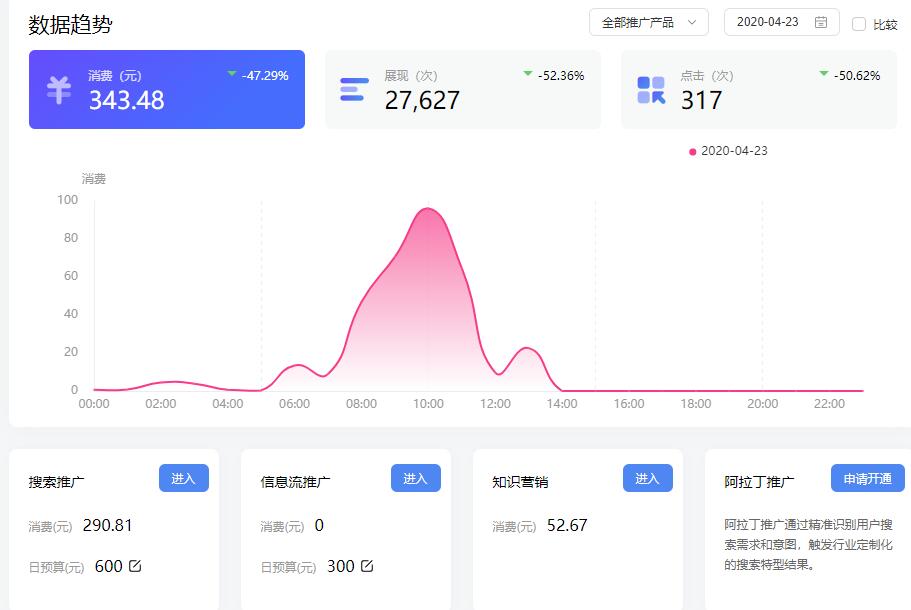Click the ¥ icon on the 消费 card

pyautogui.click(x=60, y=89)
